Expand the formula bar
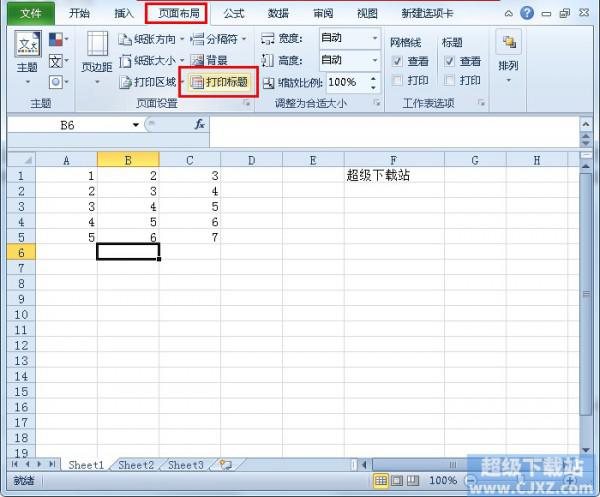Image resolution: width=600 pixels, height=497 pixels. tap(586, 124)
